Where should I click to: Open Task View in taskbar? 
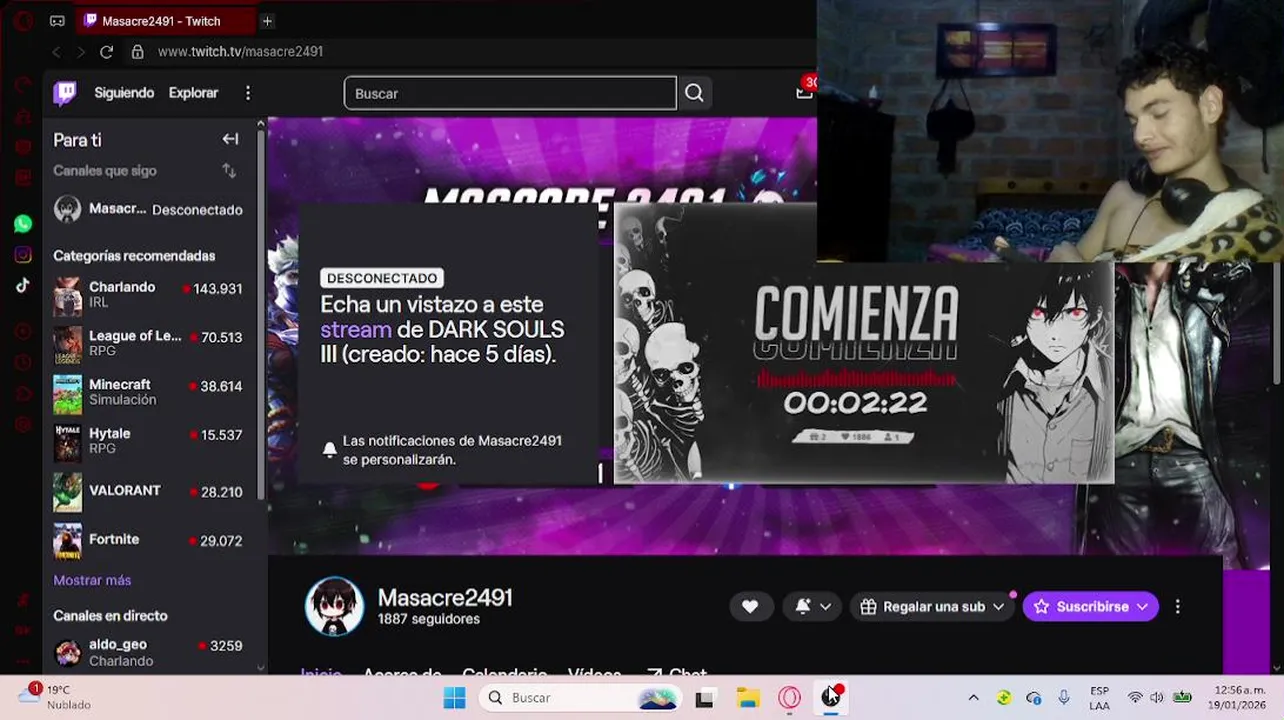pyautogui.click(x=704, y=698)
